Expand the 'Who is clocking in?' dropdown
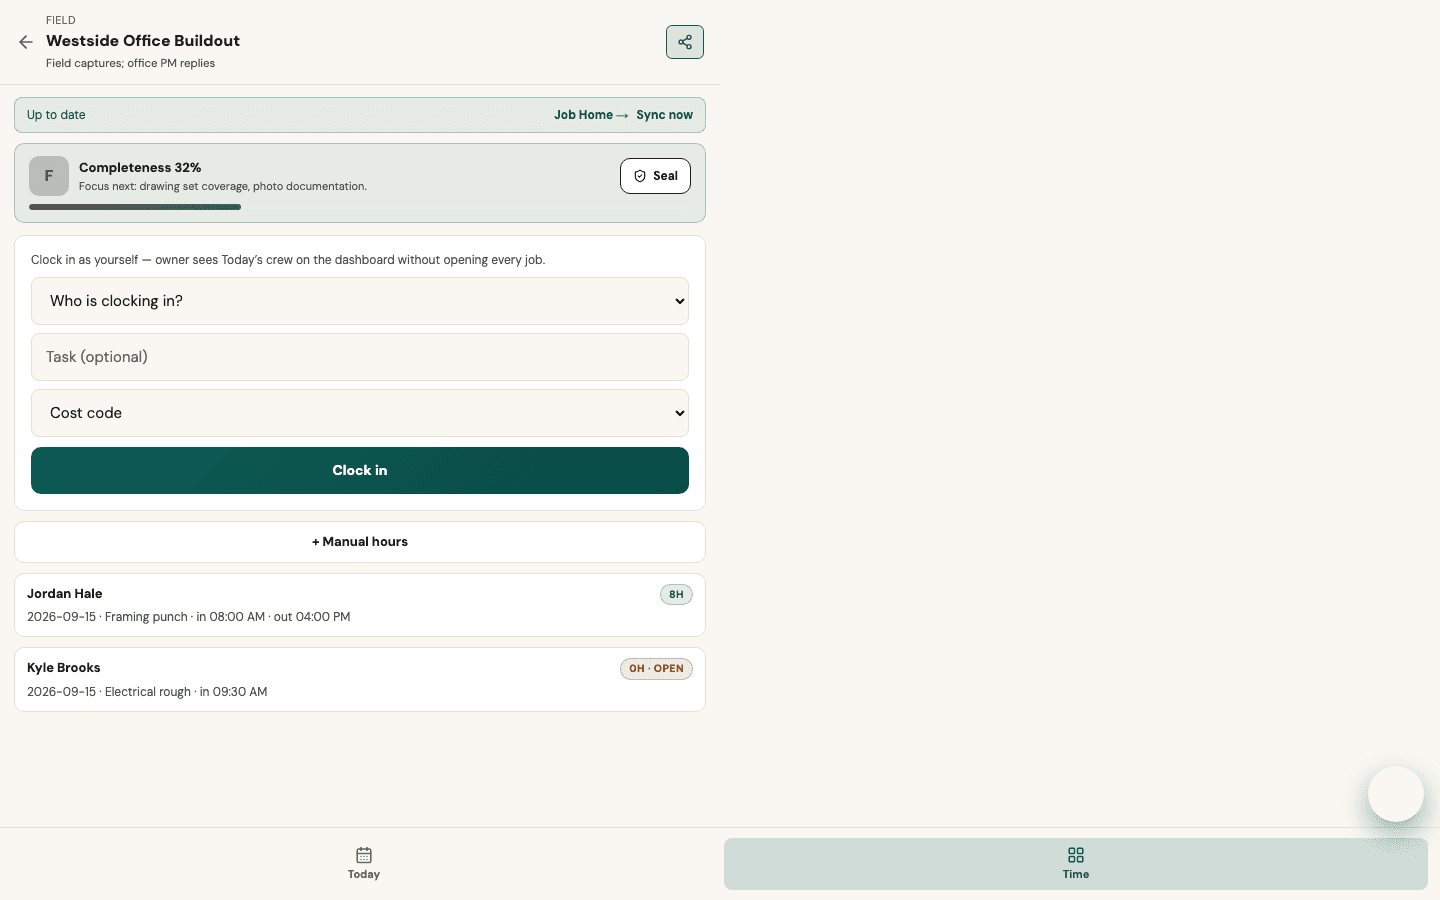The height and width of the screenshot is (900, 1440). [360, 301]
